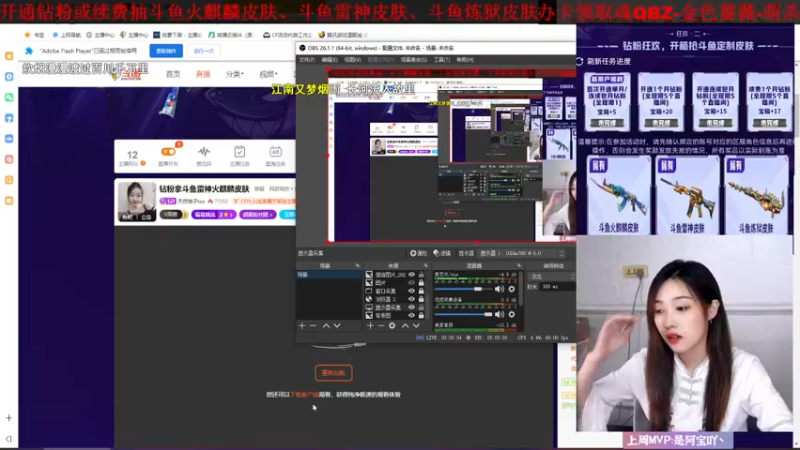The height and width of the screenshot is (450, 800).
Task: Hide the 显示器采集 source
Action: point(412,307)
